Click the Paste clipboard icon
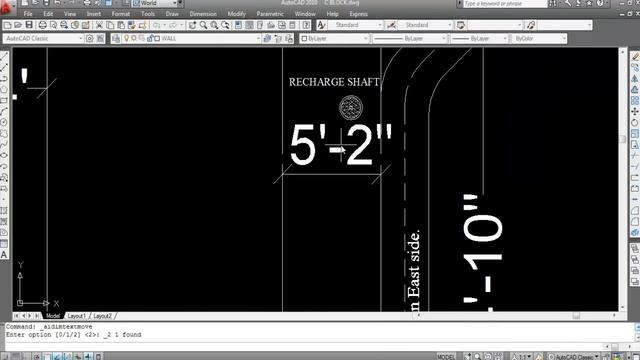This screenshot has height=360, width=640. 121,25
